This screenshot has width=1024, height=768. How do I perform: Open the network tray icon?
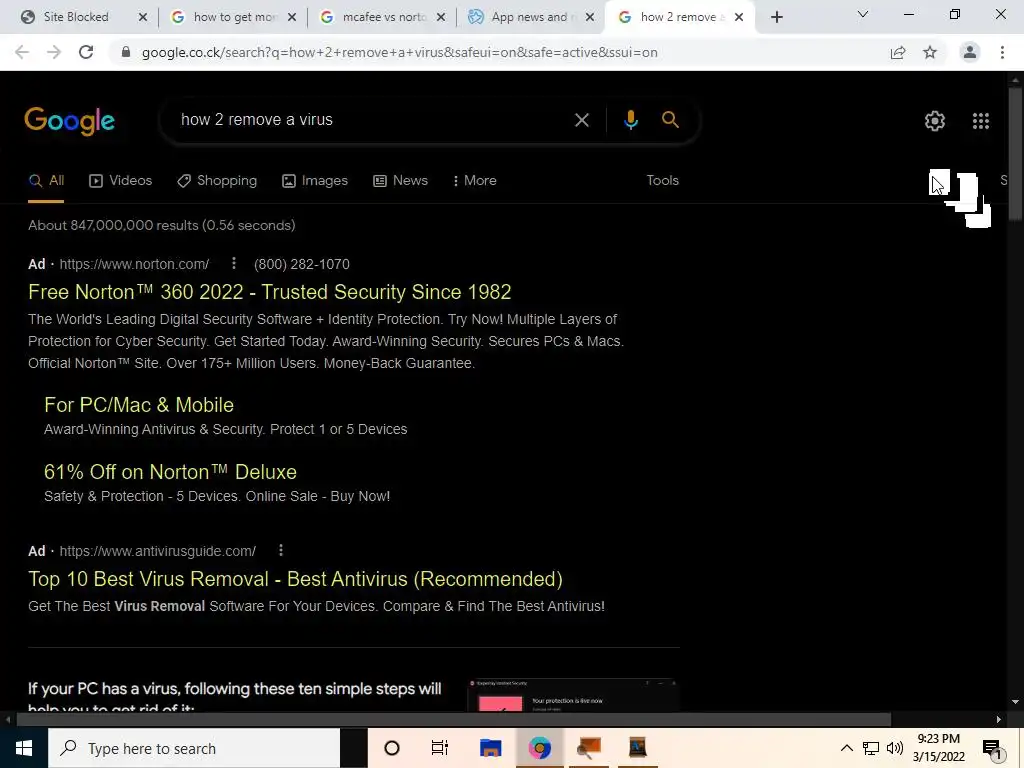click(871, 748)
